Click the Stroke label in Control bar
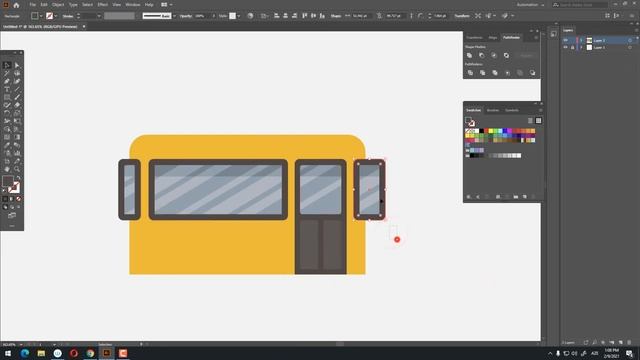The height and width of the screenshot is (360, 640). click(x=68, y=16)
